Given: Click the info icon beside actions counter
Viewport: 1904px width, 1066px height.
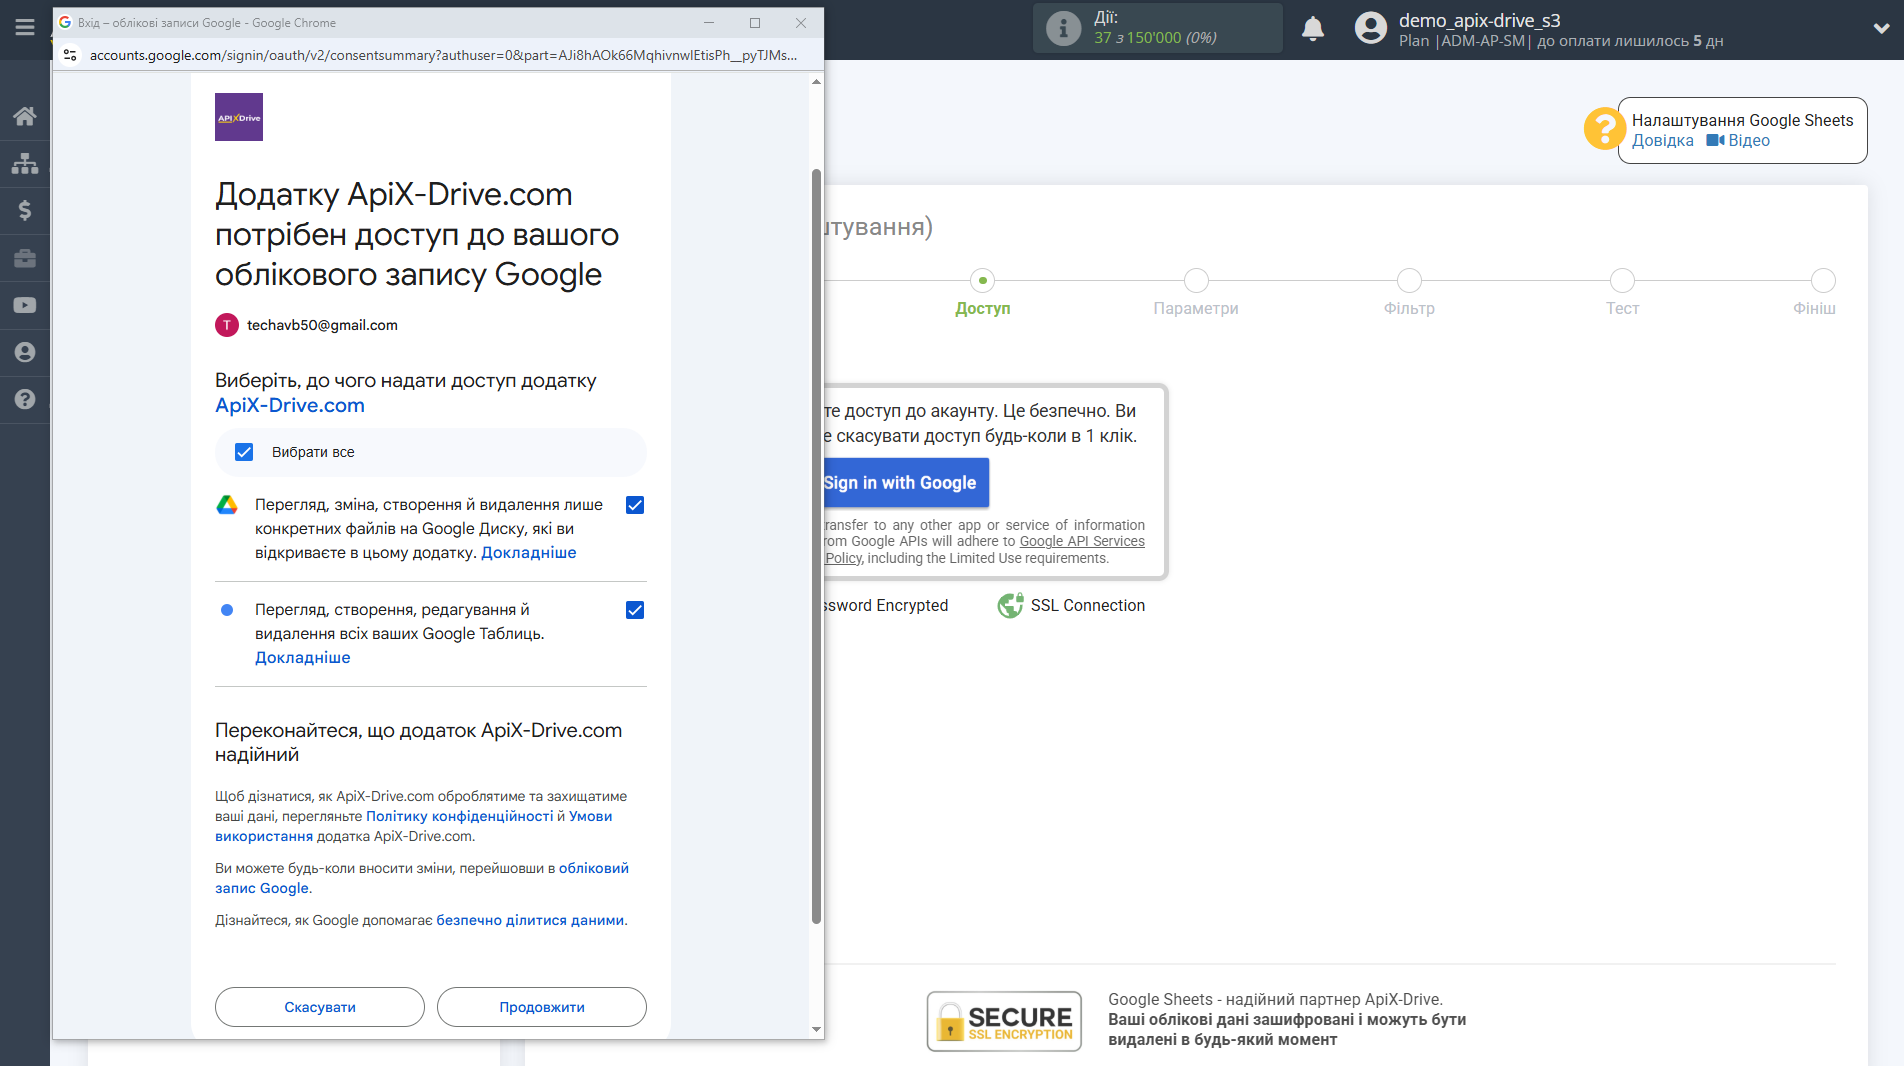Looking at the screenshot, I should [x=1063, y=28].
